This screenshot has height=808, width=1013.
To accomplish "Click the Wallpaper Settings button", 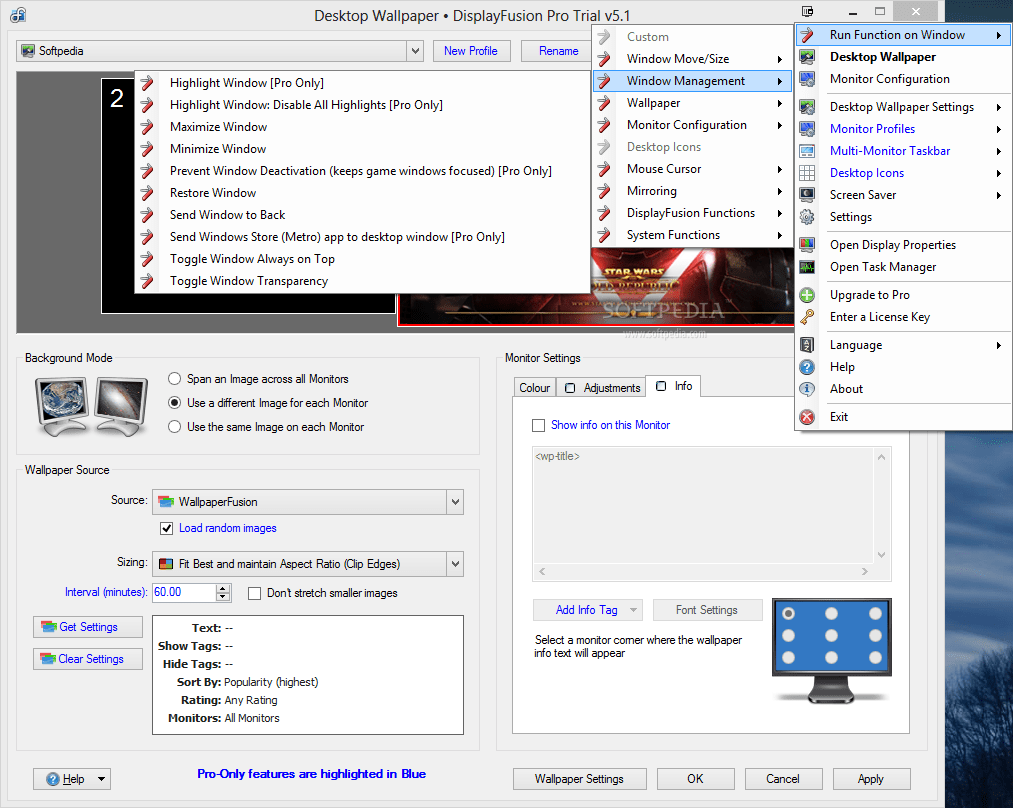I will click(x=579, y=778).
